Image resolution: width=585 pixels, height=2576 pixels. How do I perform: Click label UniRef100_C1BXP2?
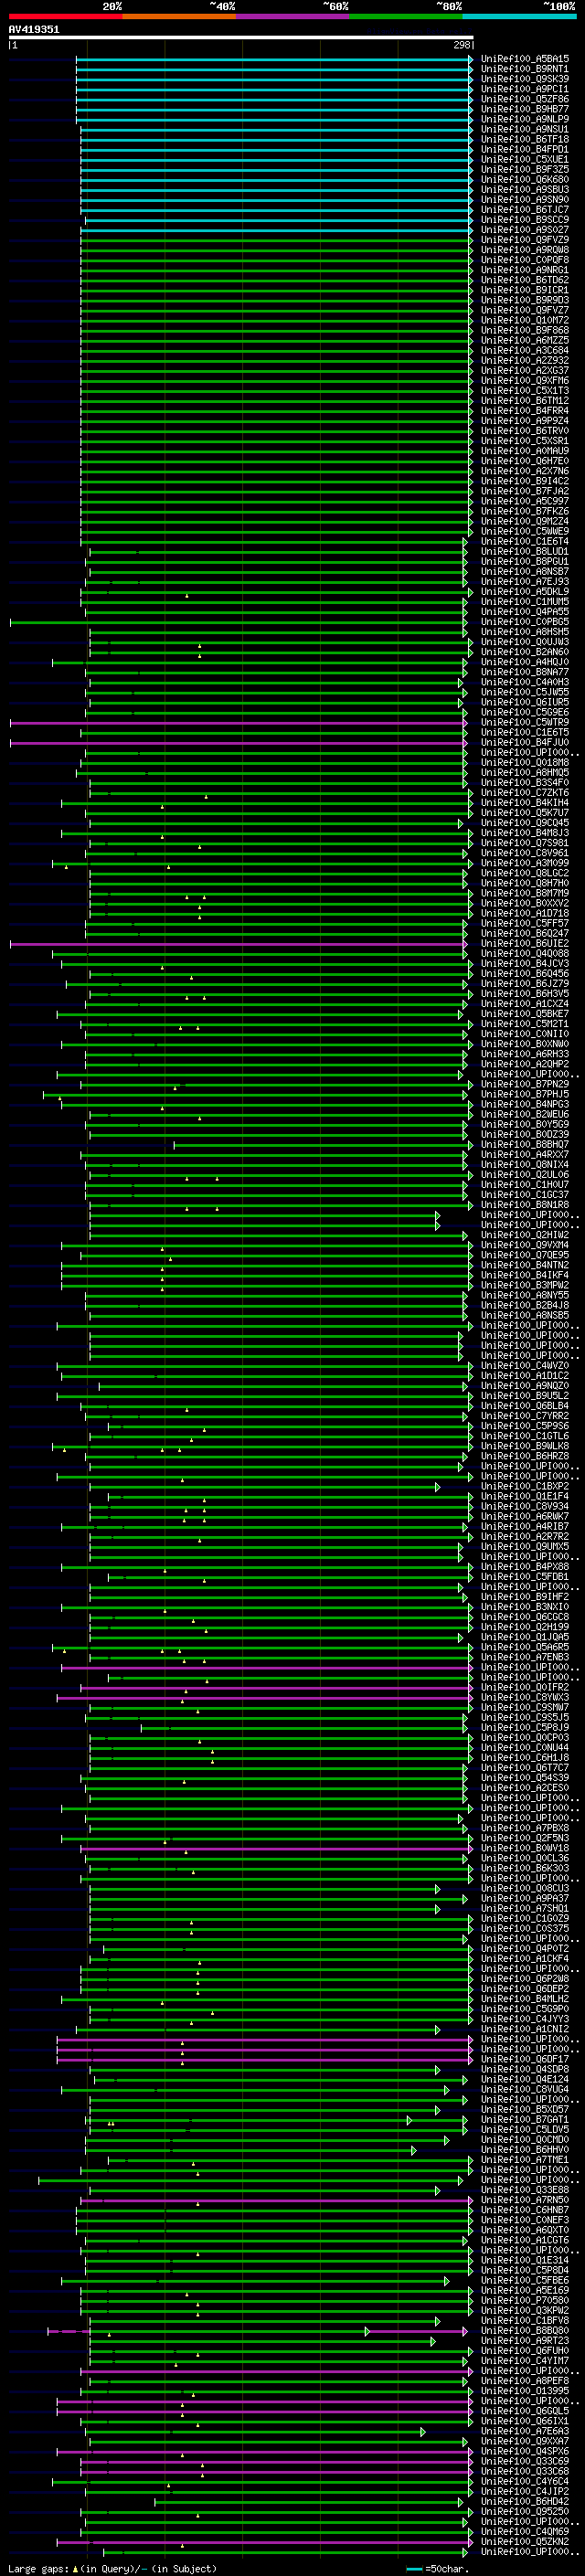click(525, 1487)
